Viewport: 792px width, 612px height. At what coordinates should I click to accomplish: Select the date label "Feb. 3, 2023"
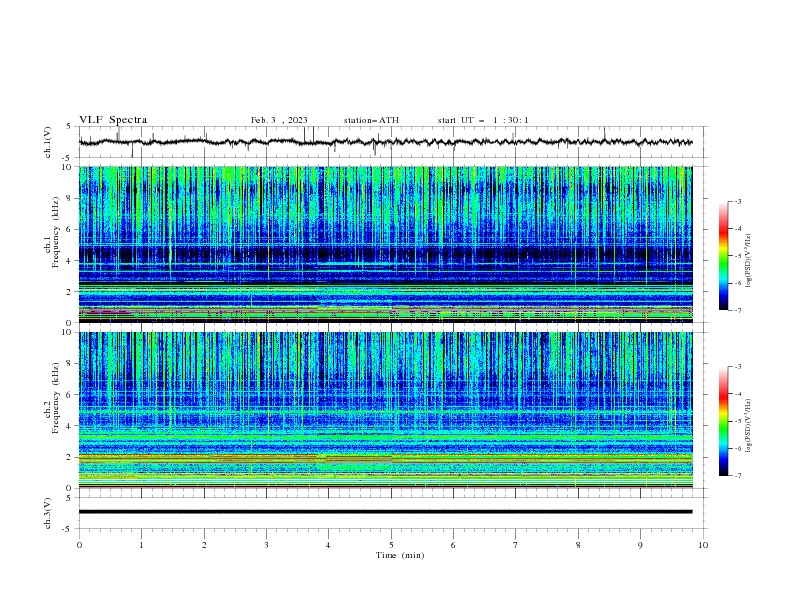tap(279, 120)
